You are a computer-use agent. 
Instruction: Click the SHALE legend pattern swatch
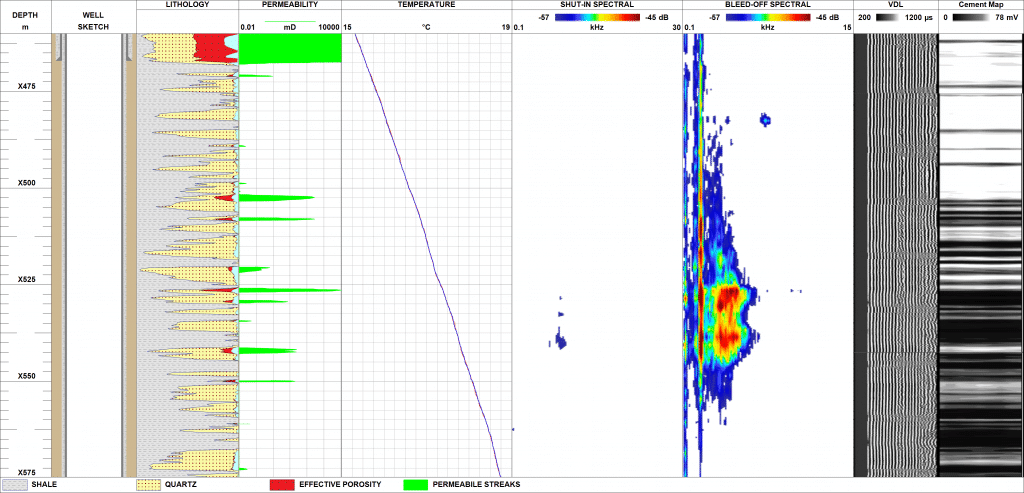click(x=14, y=485)
